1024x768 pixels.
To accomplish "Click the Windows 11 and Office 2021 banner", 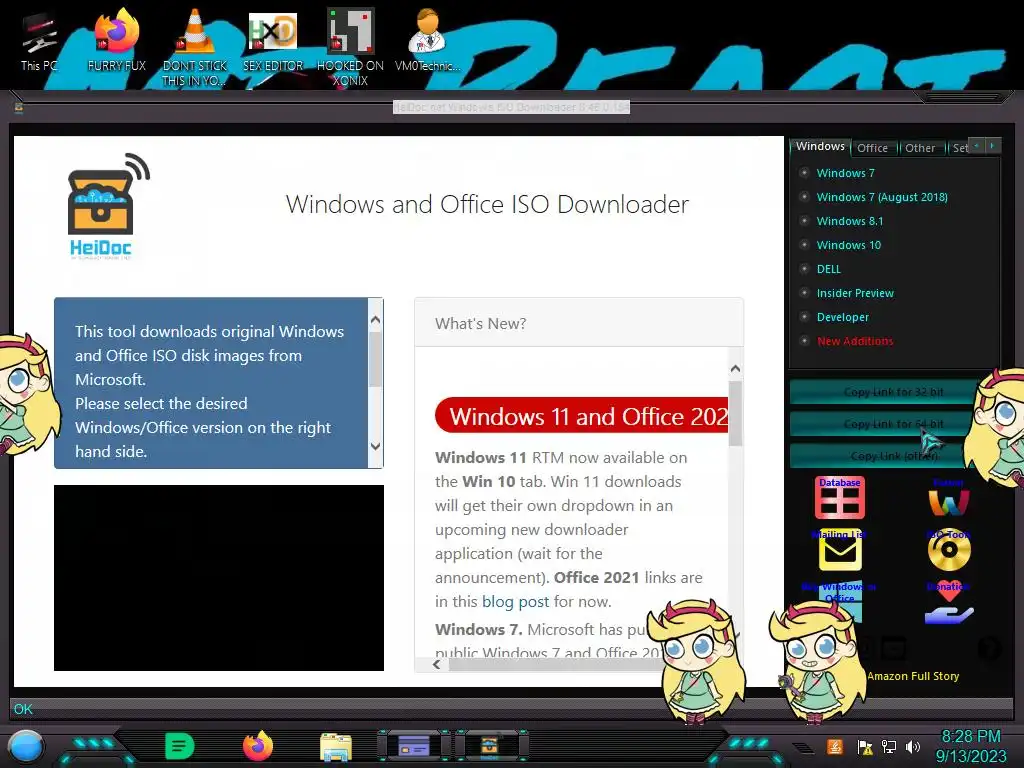I will tap(582, 415).
